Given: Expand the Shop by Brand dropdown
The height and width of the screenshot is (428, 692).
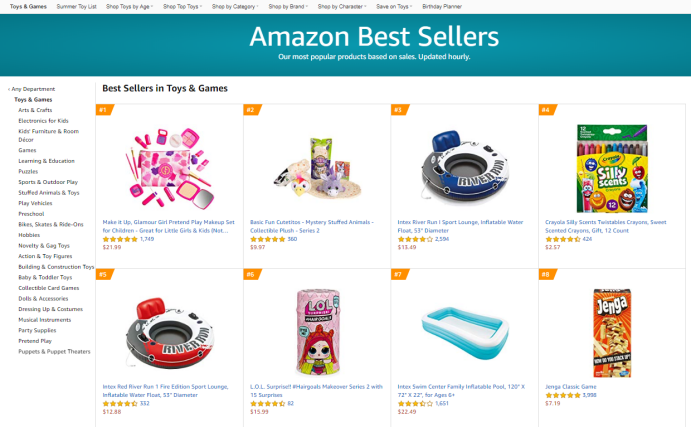Looking at the screenshot, I should click(x=289, y=6).
